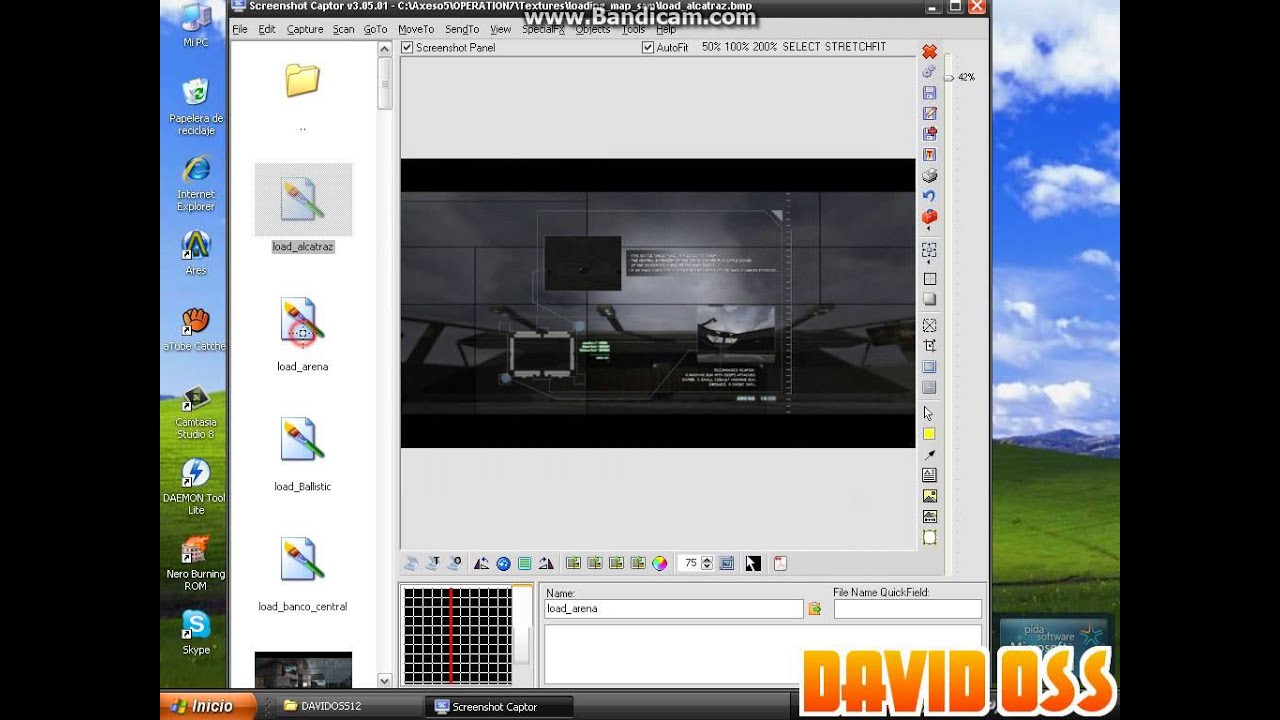Open the View menu
Viewport: 1280px width, 720px height.
point(501,29)
